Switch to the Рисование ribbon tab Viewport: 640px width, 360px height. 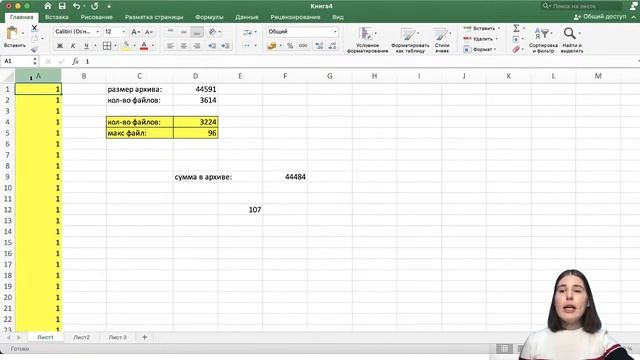pyautogui.click(x=97, y=17)
